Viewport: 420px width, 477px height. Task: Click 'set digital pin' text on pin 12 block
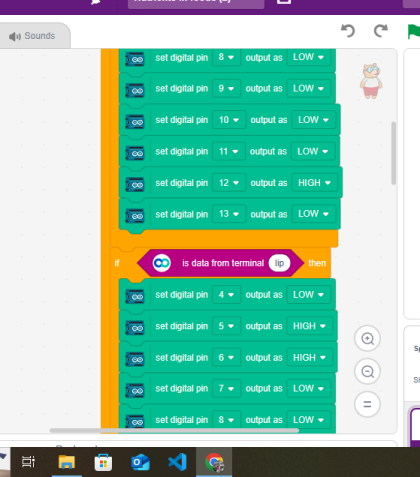coord(182,183)
